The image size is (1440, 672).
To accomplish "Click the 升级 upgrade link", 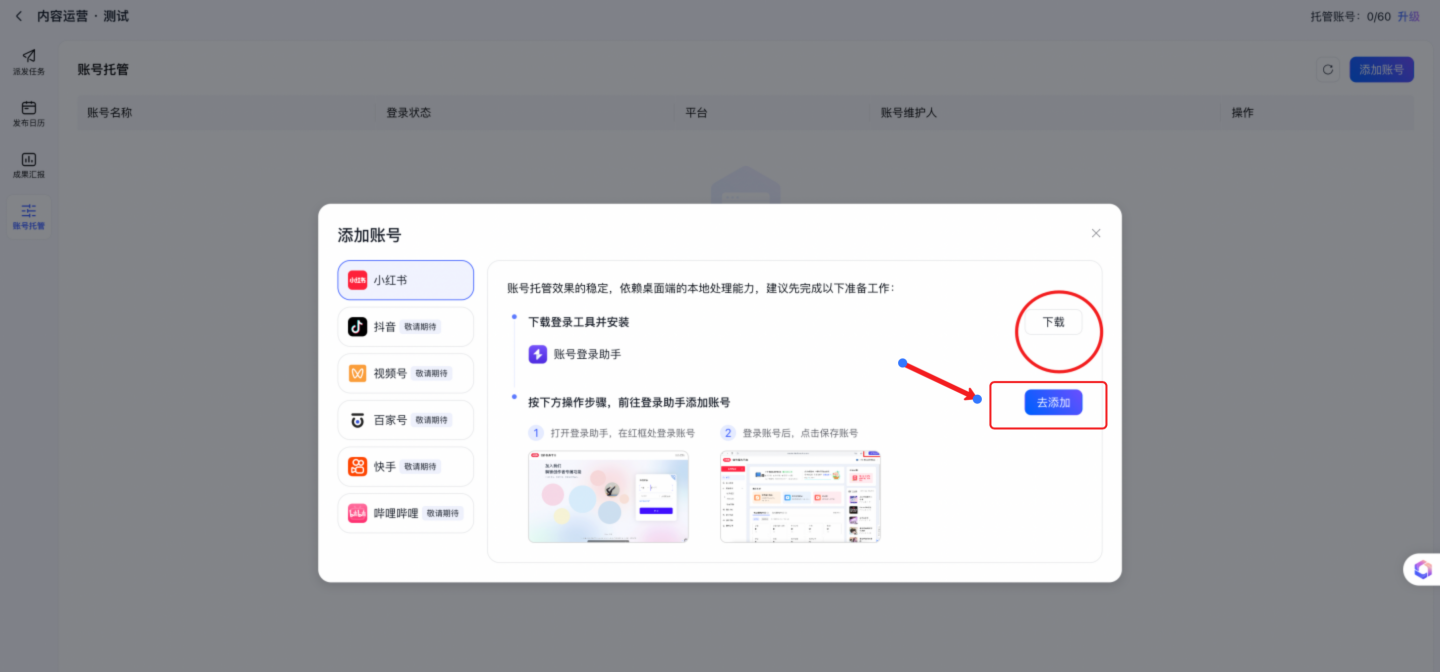I will [x=1408, y=16].
